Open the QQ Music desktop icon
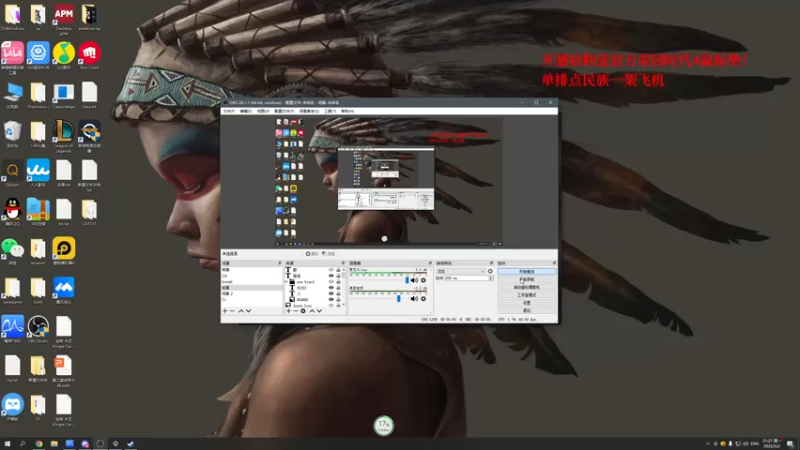Screen dimensions: 800x450 point(64,55)
